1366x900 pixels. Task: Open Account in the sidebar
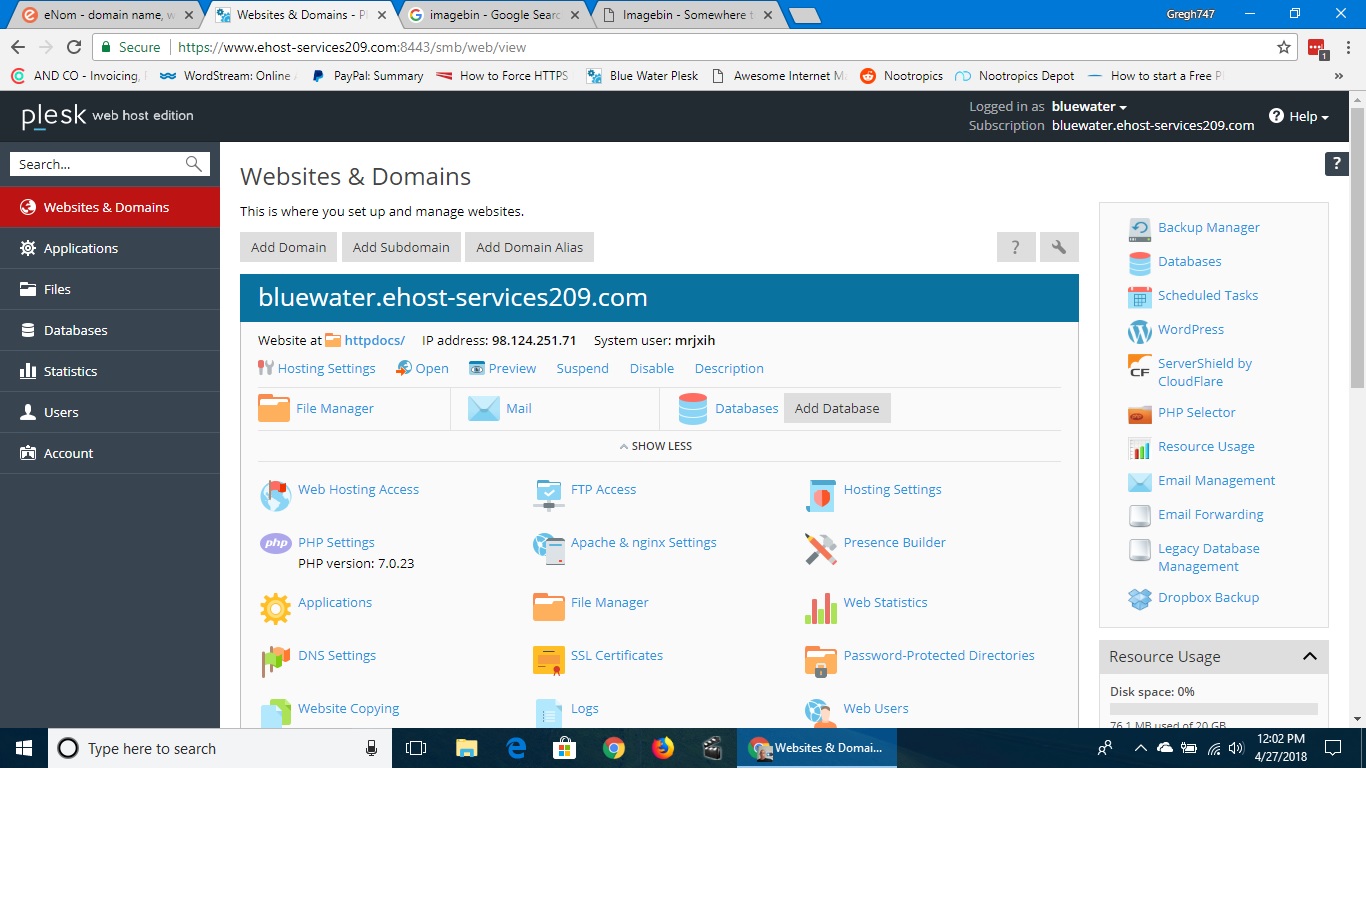(x=110, y=453)
